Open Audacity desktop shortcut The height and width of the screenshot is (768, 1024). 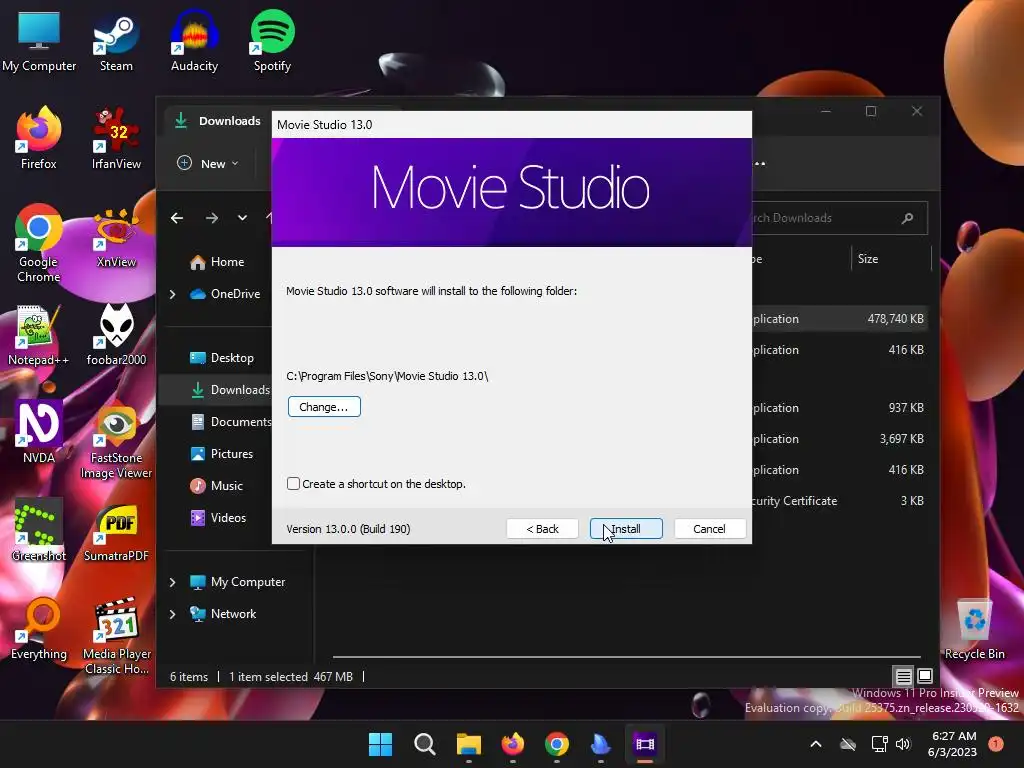pos(194,42)
